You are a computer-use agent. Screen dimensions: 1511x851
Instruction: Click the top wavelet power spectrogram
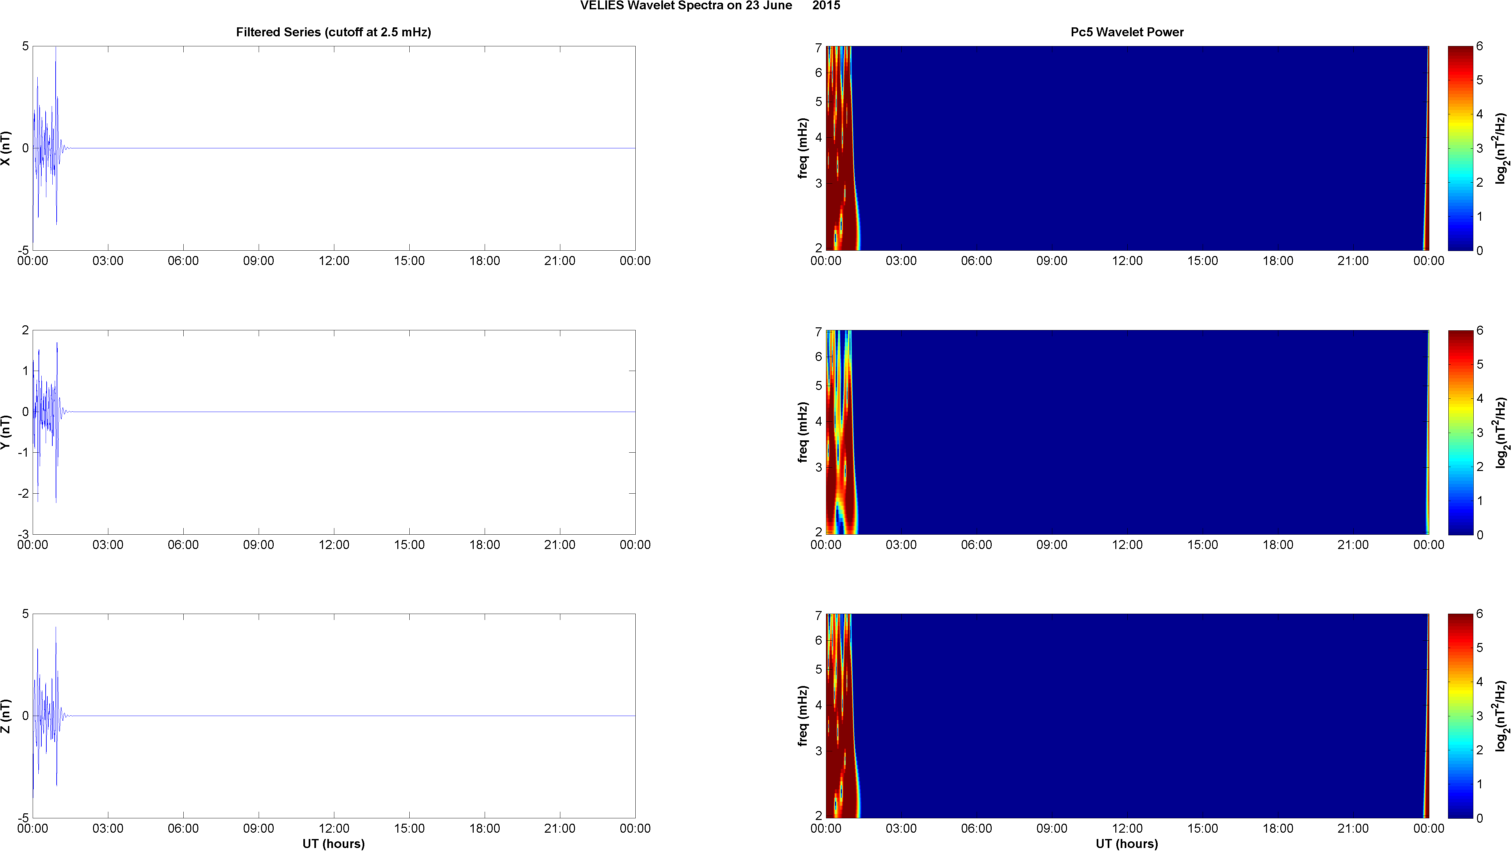click(1127, 148)
